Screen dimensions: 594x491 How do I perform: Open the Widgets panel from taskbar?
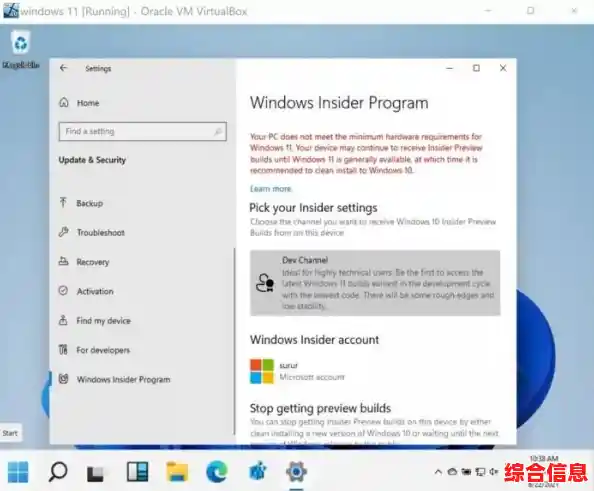coord(137,472)
